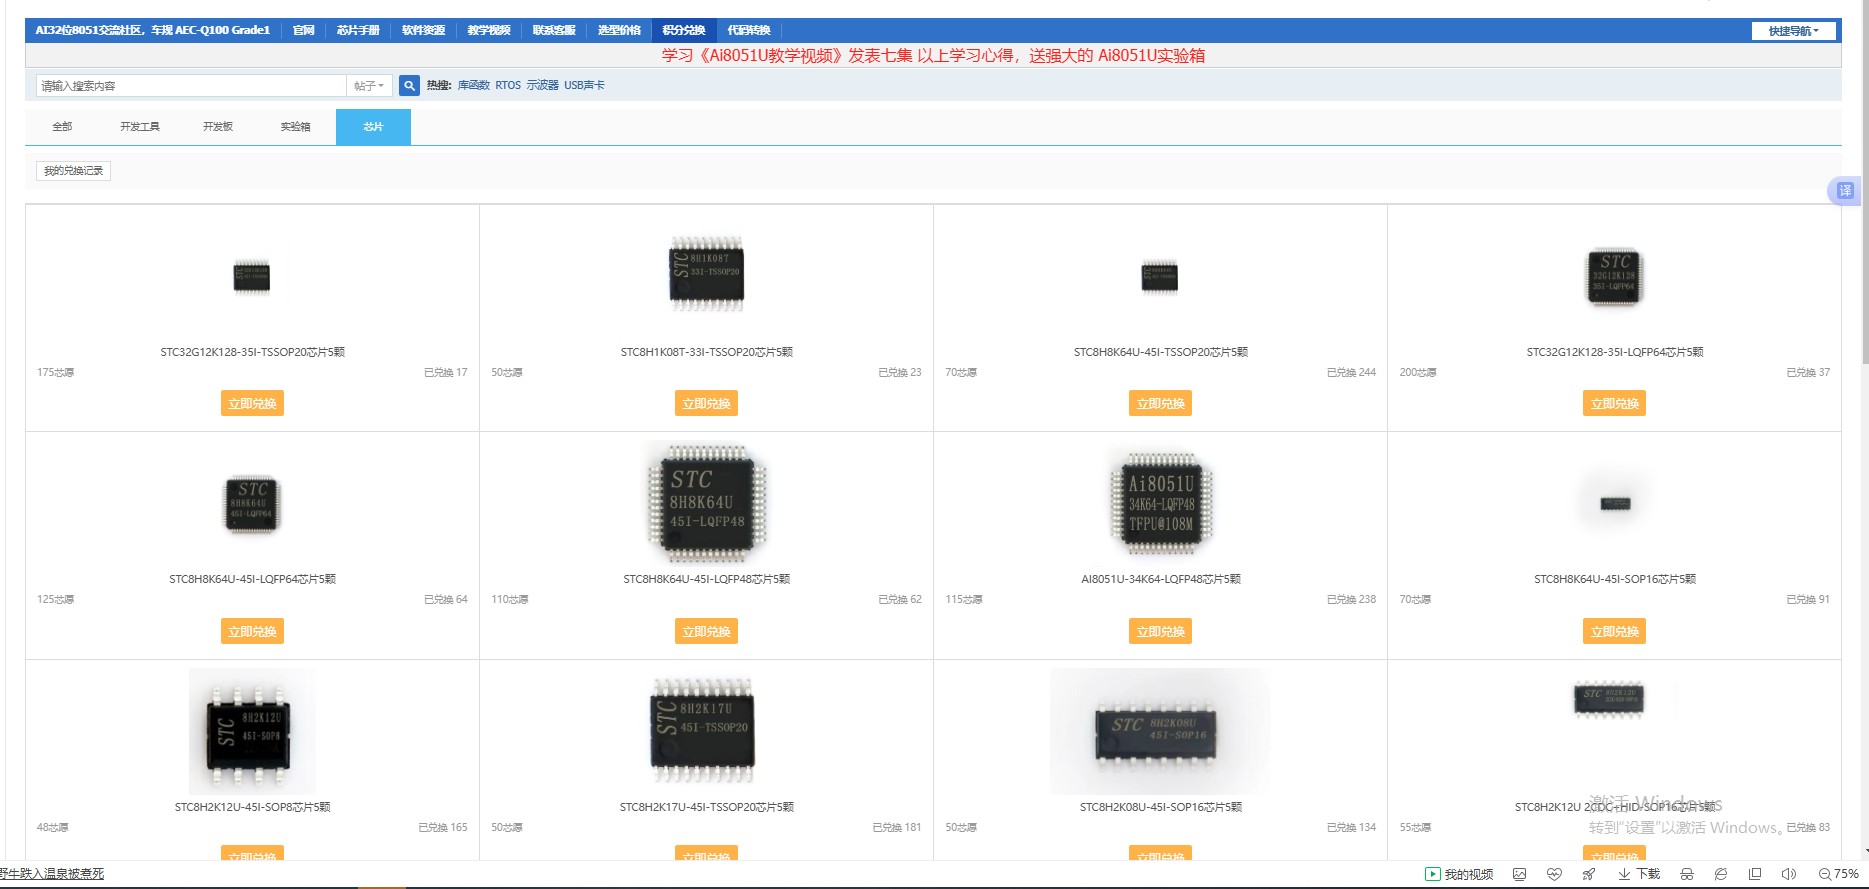
Task: Click 立即兑换 for STC8H8K64U-45I-LQFP48
Action: click(706, 632)
